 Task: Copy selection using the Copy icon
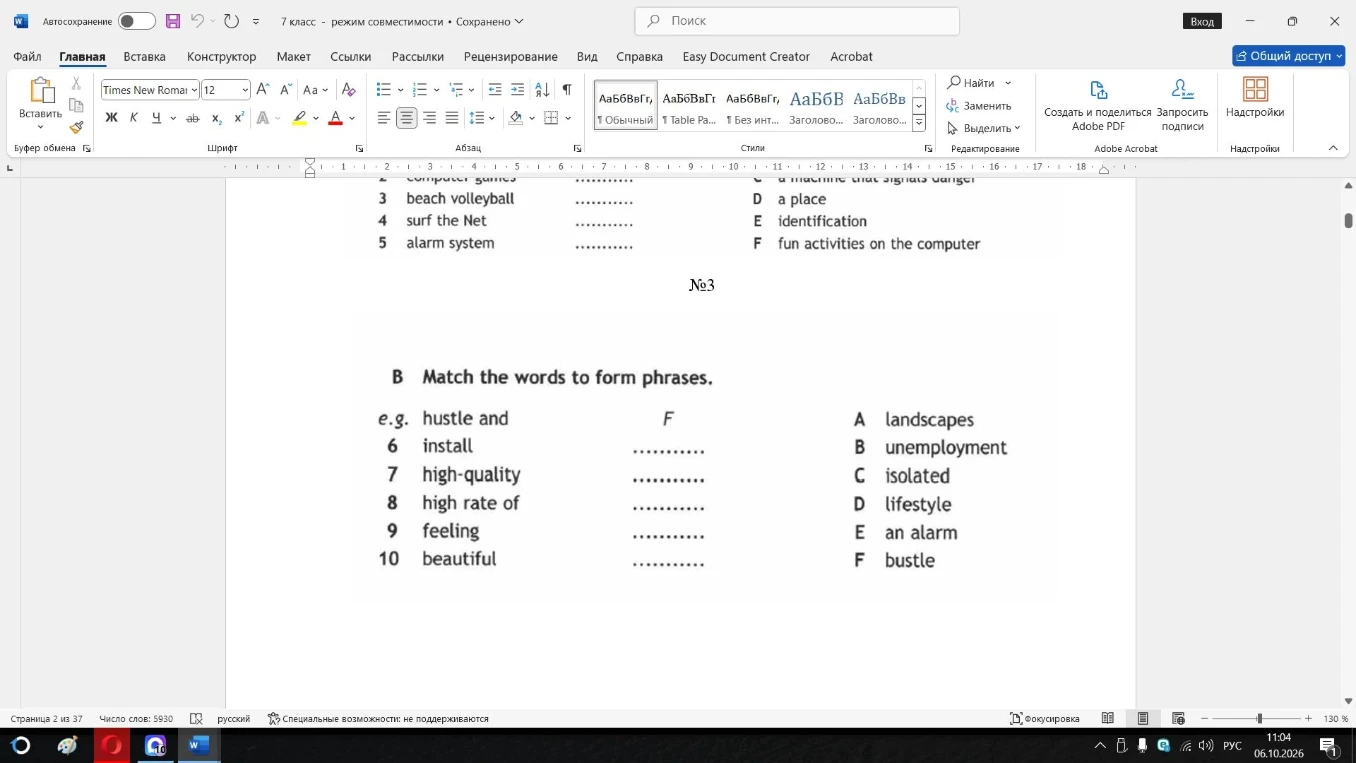click(x=76, y=105)
